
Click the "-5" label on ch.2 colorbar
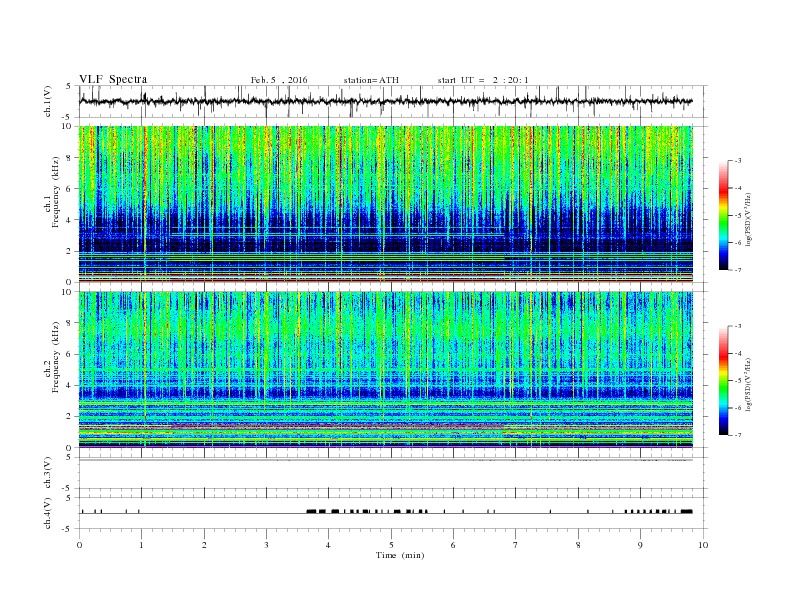point(738,381)
